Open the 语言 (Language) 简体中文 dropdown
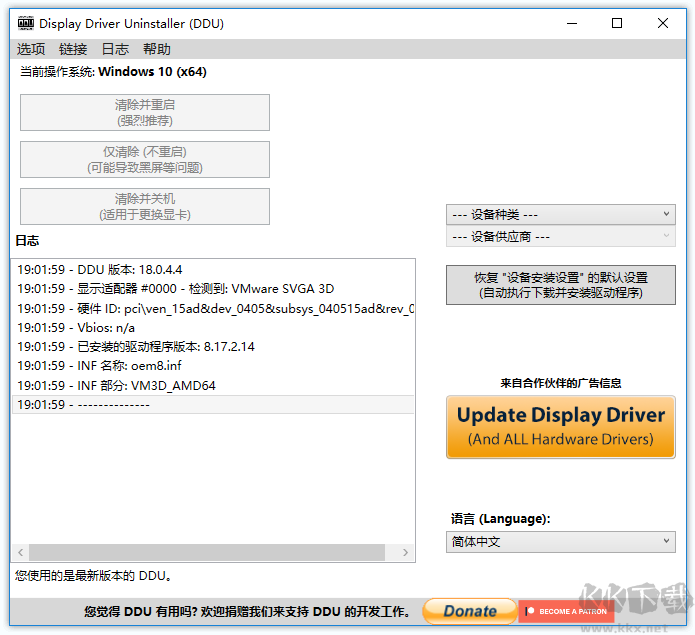695x635 pixels. click(561, 542)
